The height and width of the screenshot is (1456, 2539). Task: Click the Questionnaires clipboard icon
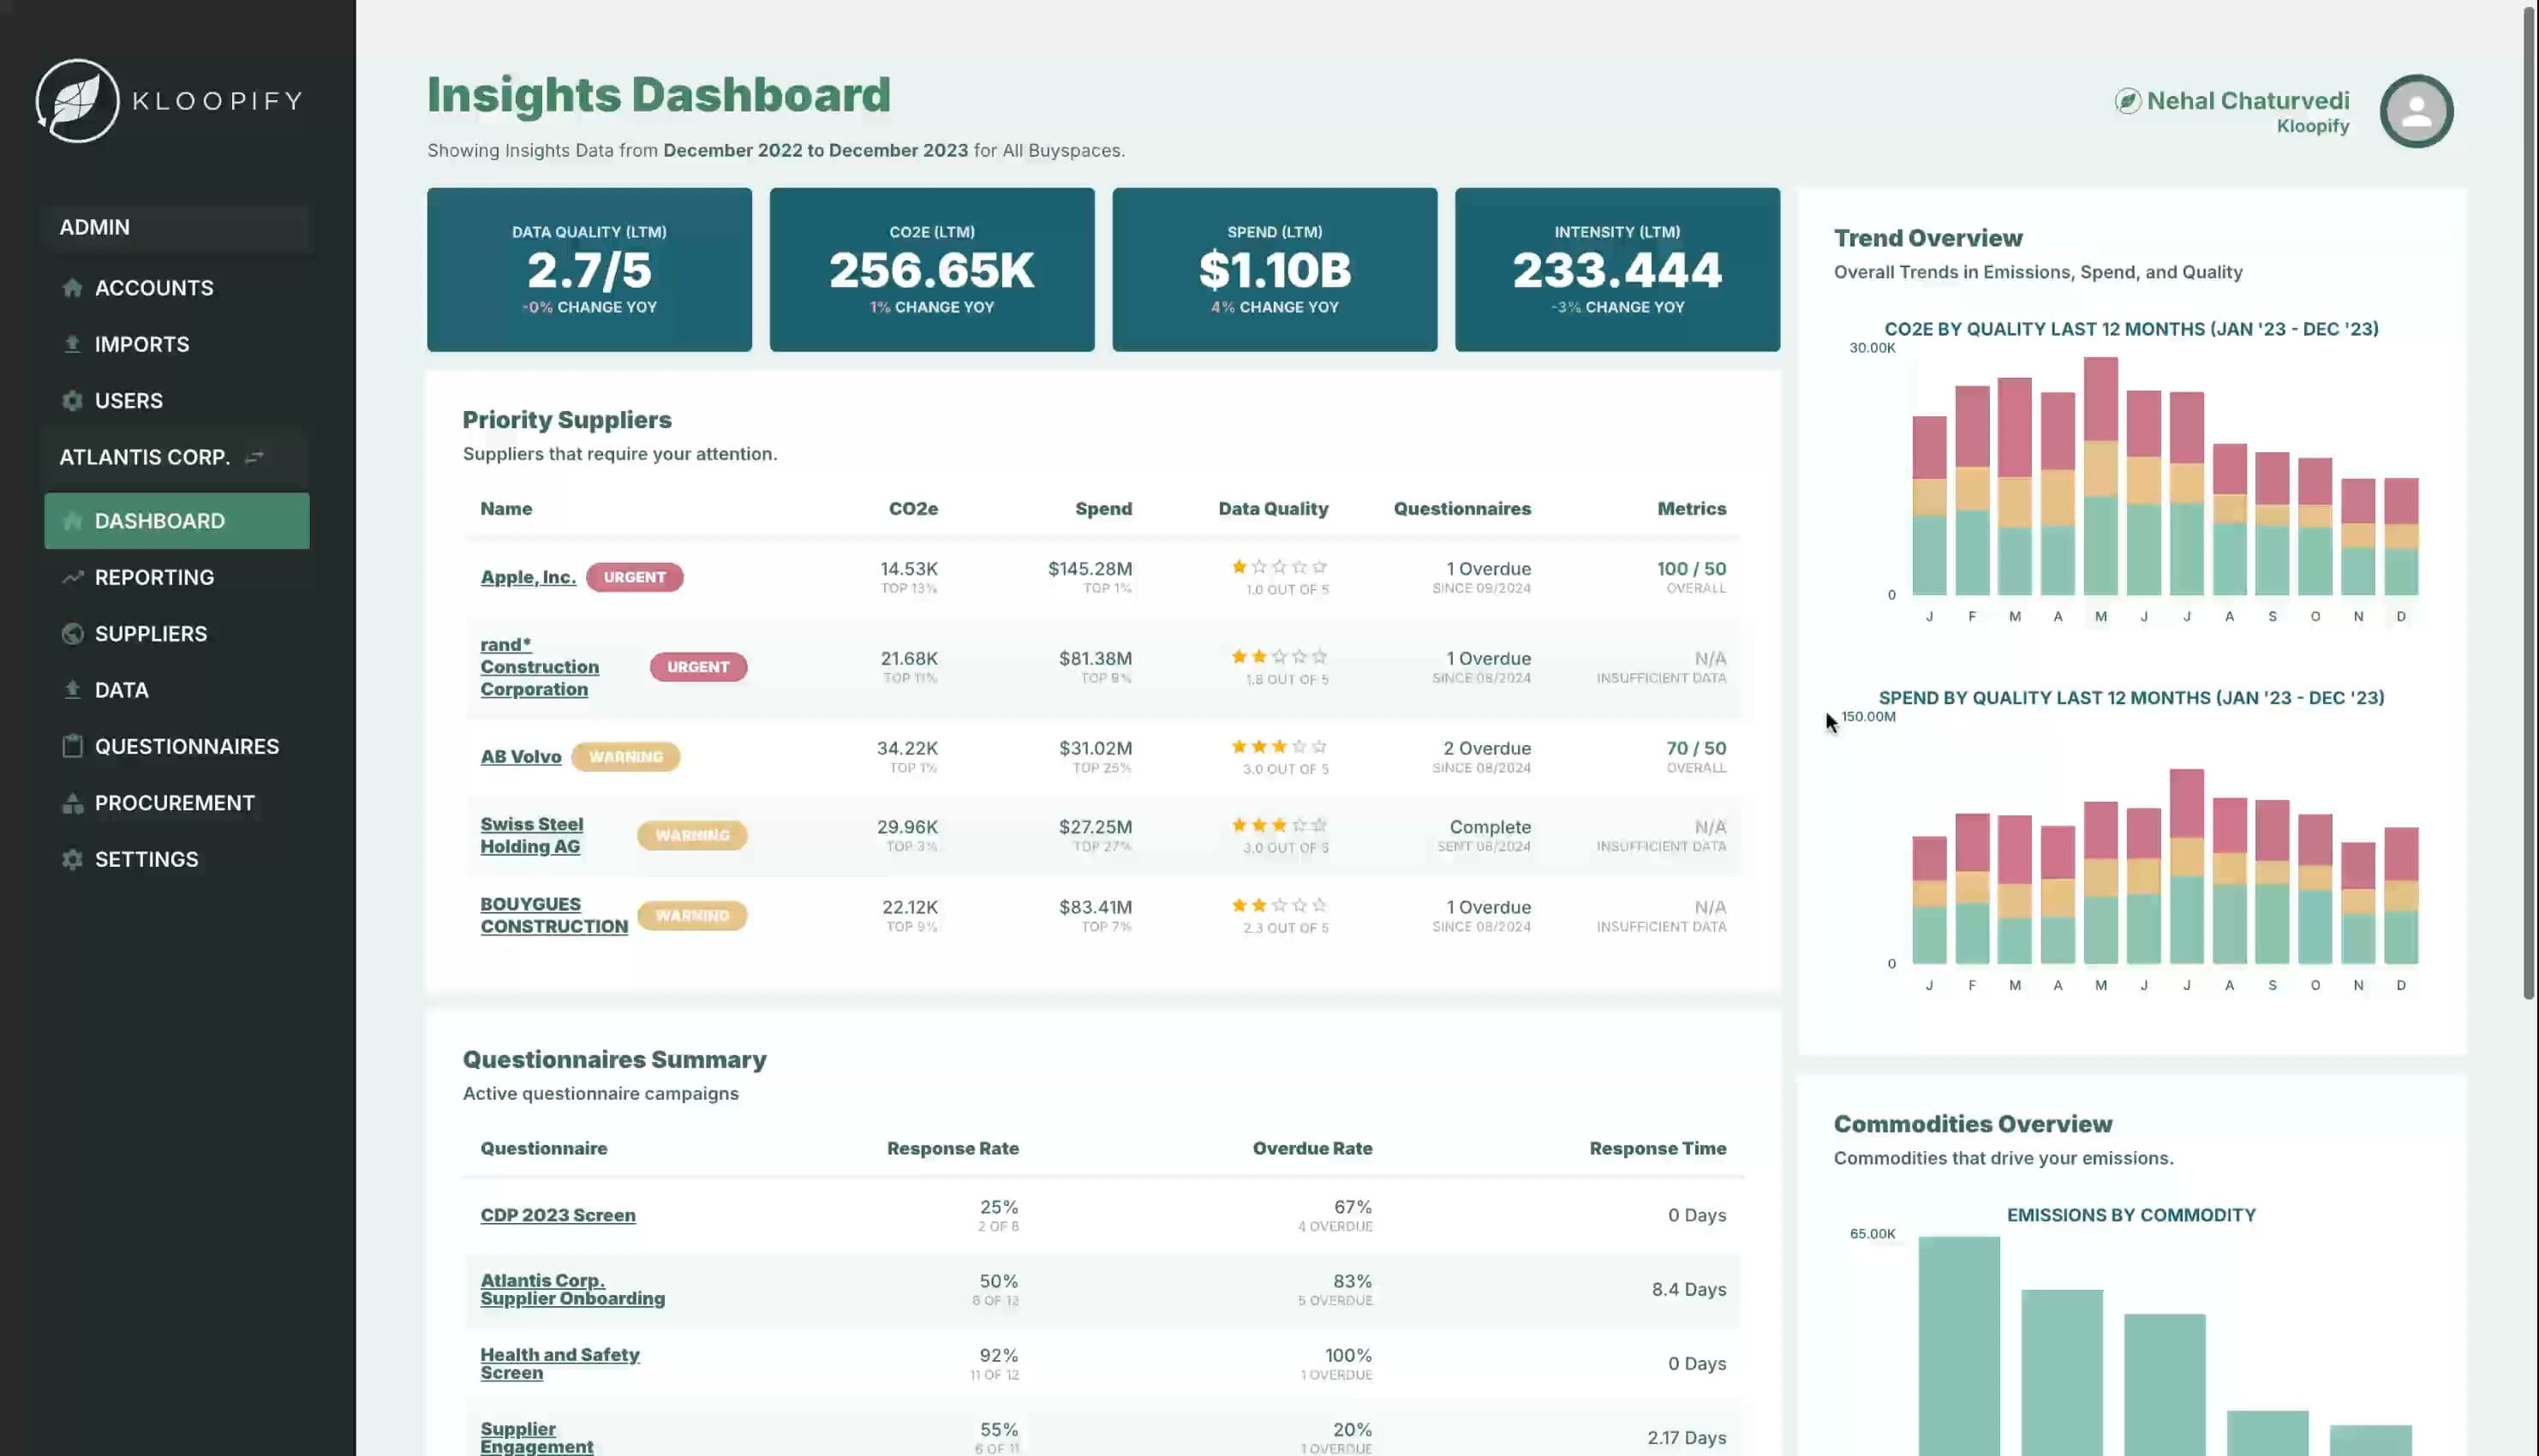click(72, 746)
